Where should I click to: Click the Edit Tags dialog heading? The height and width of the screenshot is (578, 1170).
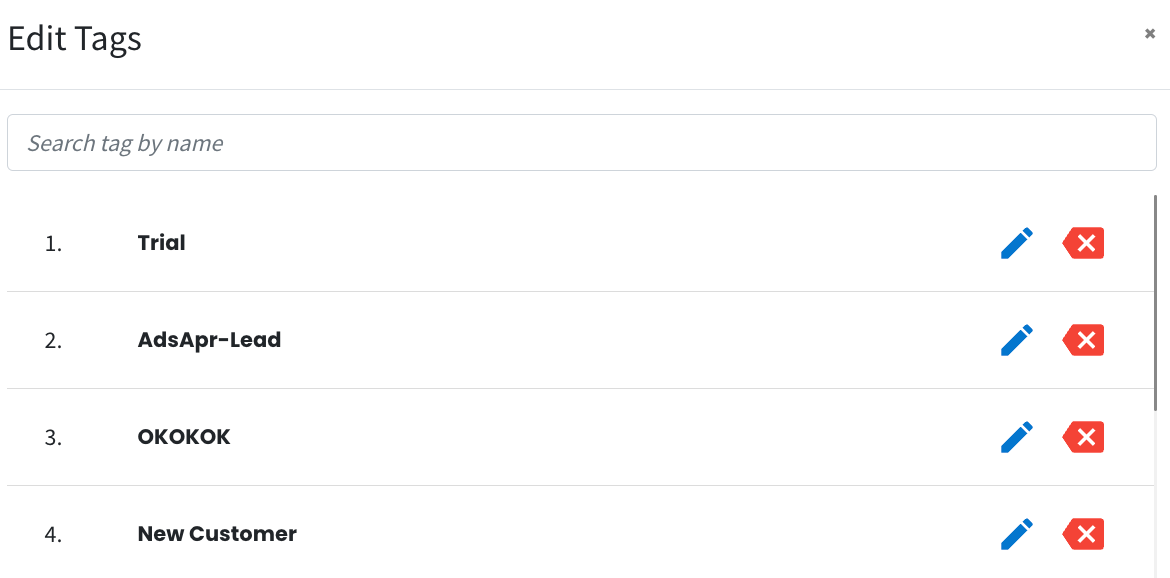point(75,39)
